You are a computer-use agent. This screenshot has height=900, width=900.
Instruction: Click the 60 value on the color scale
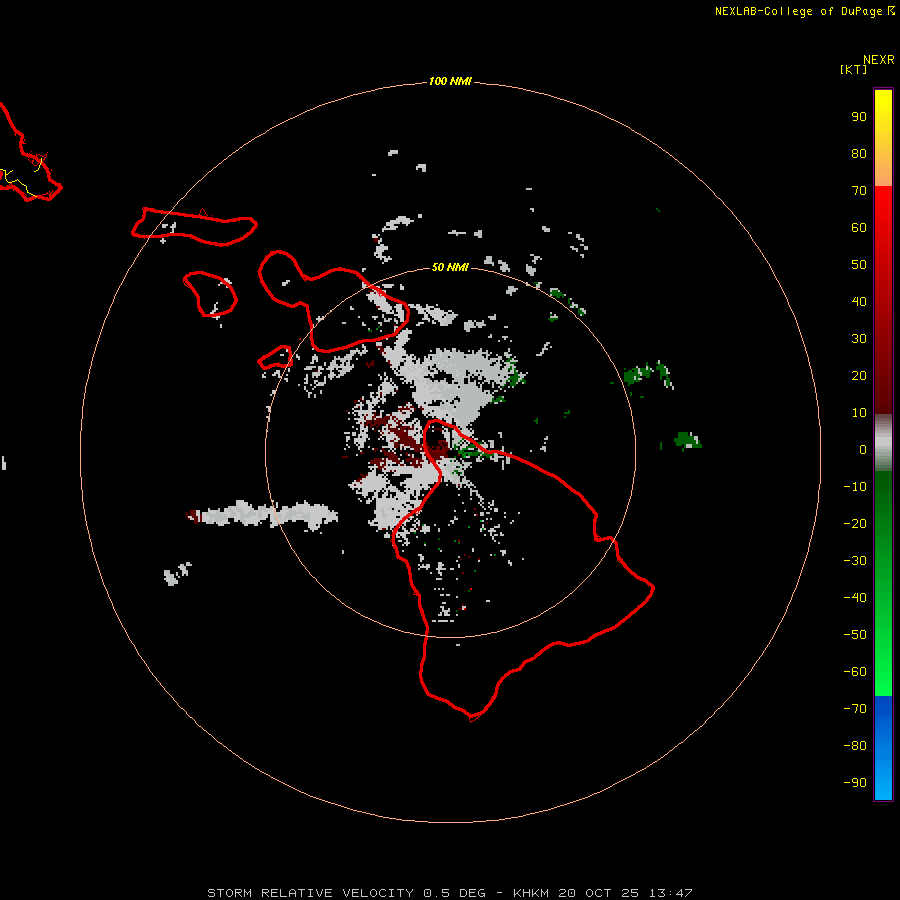[859, 227]
